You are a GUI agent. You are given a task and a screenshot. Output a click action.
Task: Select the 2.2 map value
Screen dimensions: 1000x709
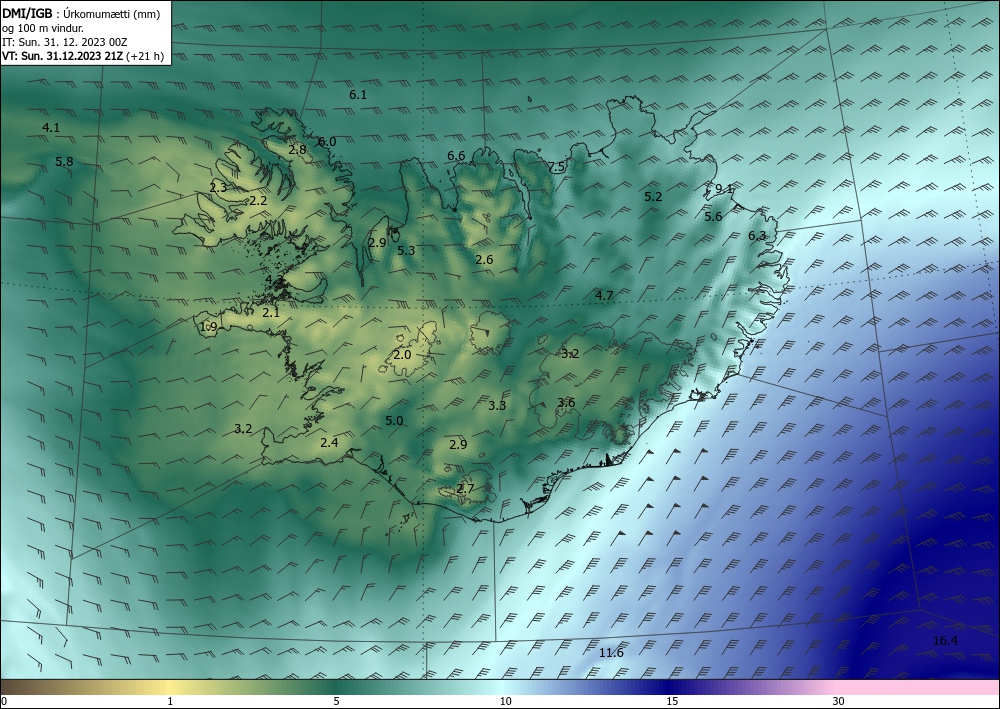[258, 201]
